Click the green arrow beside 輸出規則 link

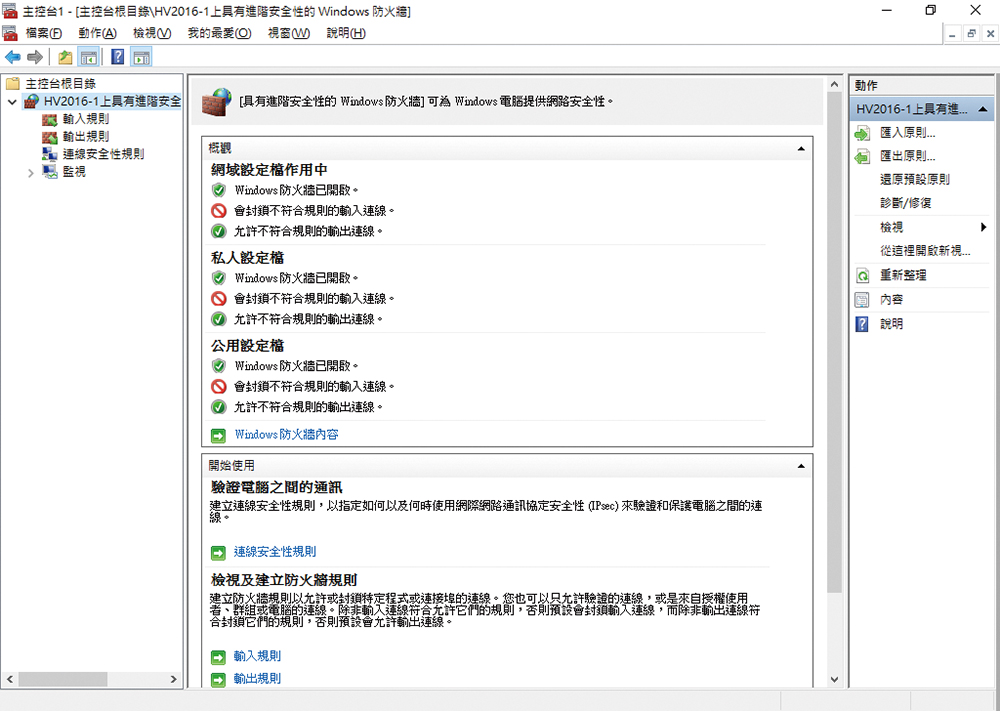tap(219, 680)
